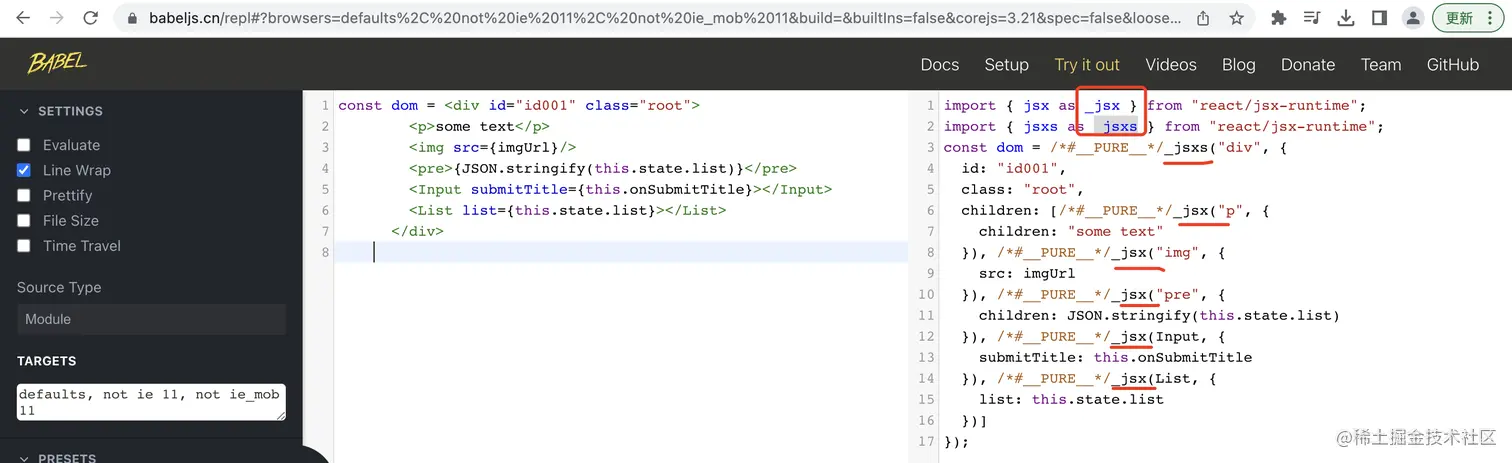The image size is (1512, 463).
Task: Open the browser profile avatar
Action: 1413,18
